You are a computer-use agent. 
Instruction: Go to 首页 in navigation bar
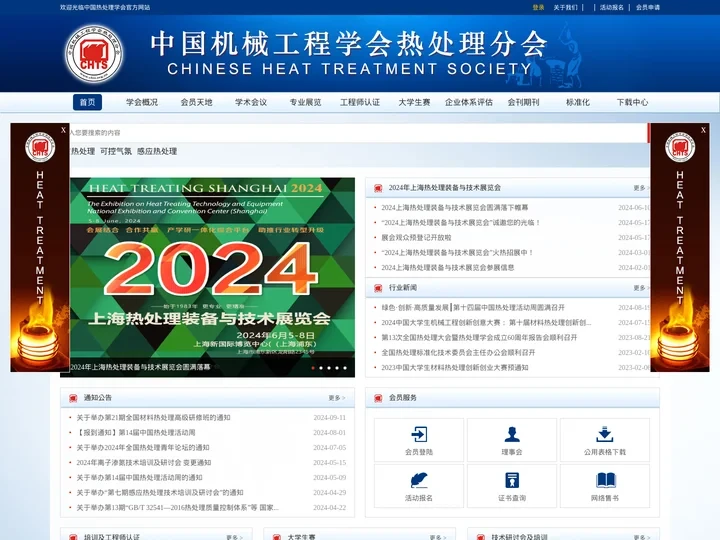coord(87,102)
